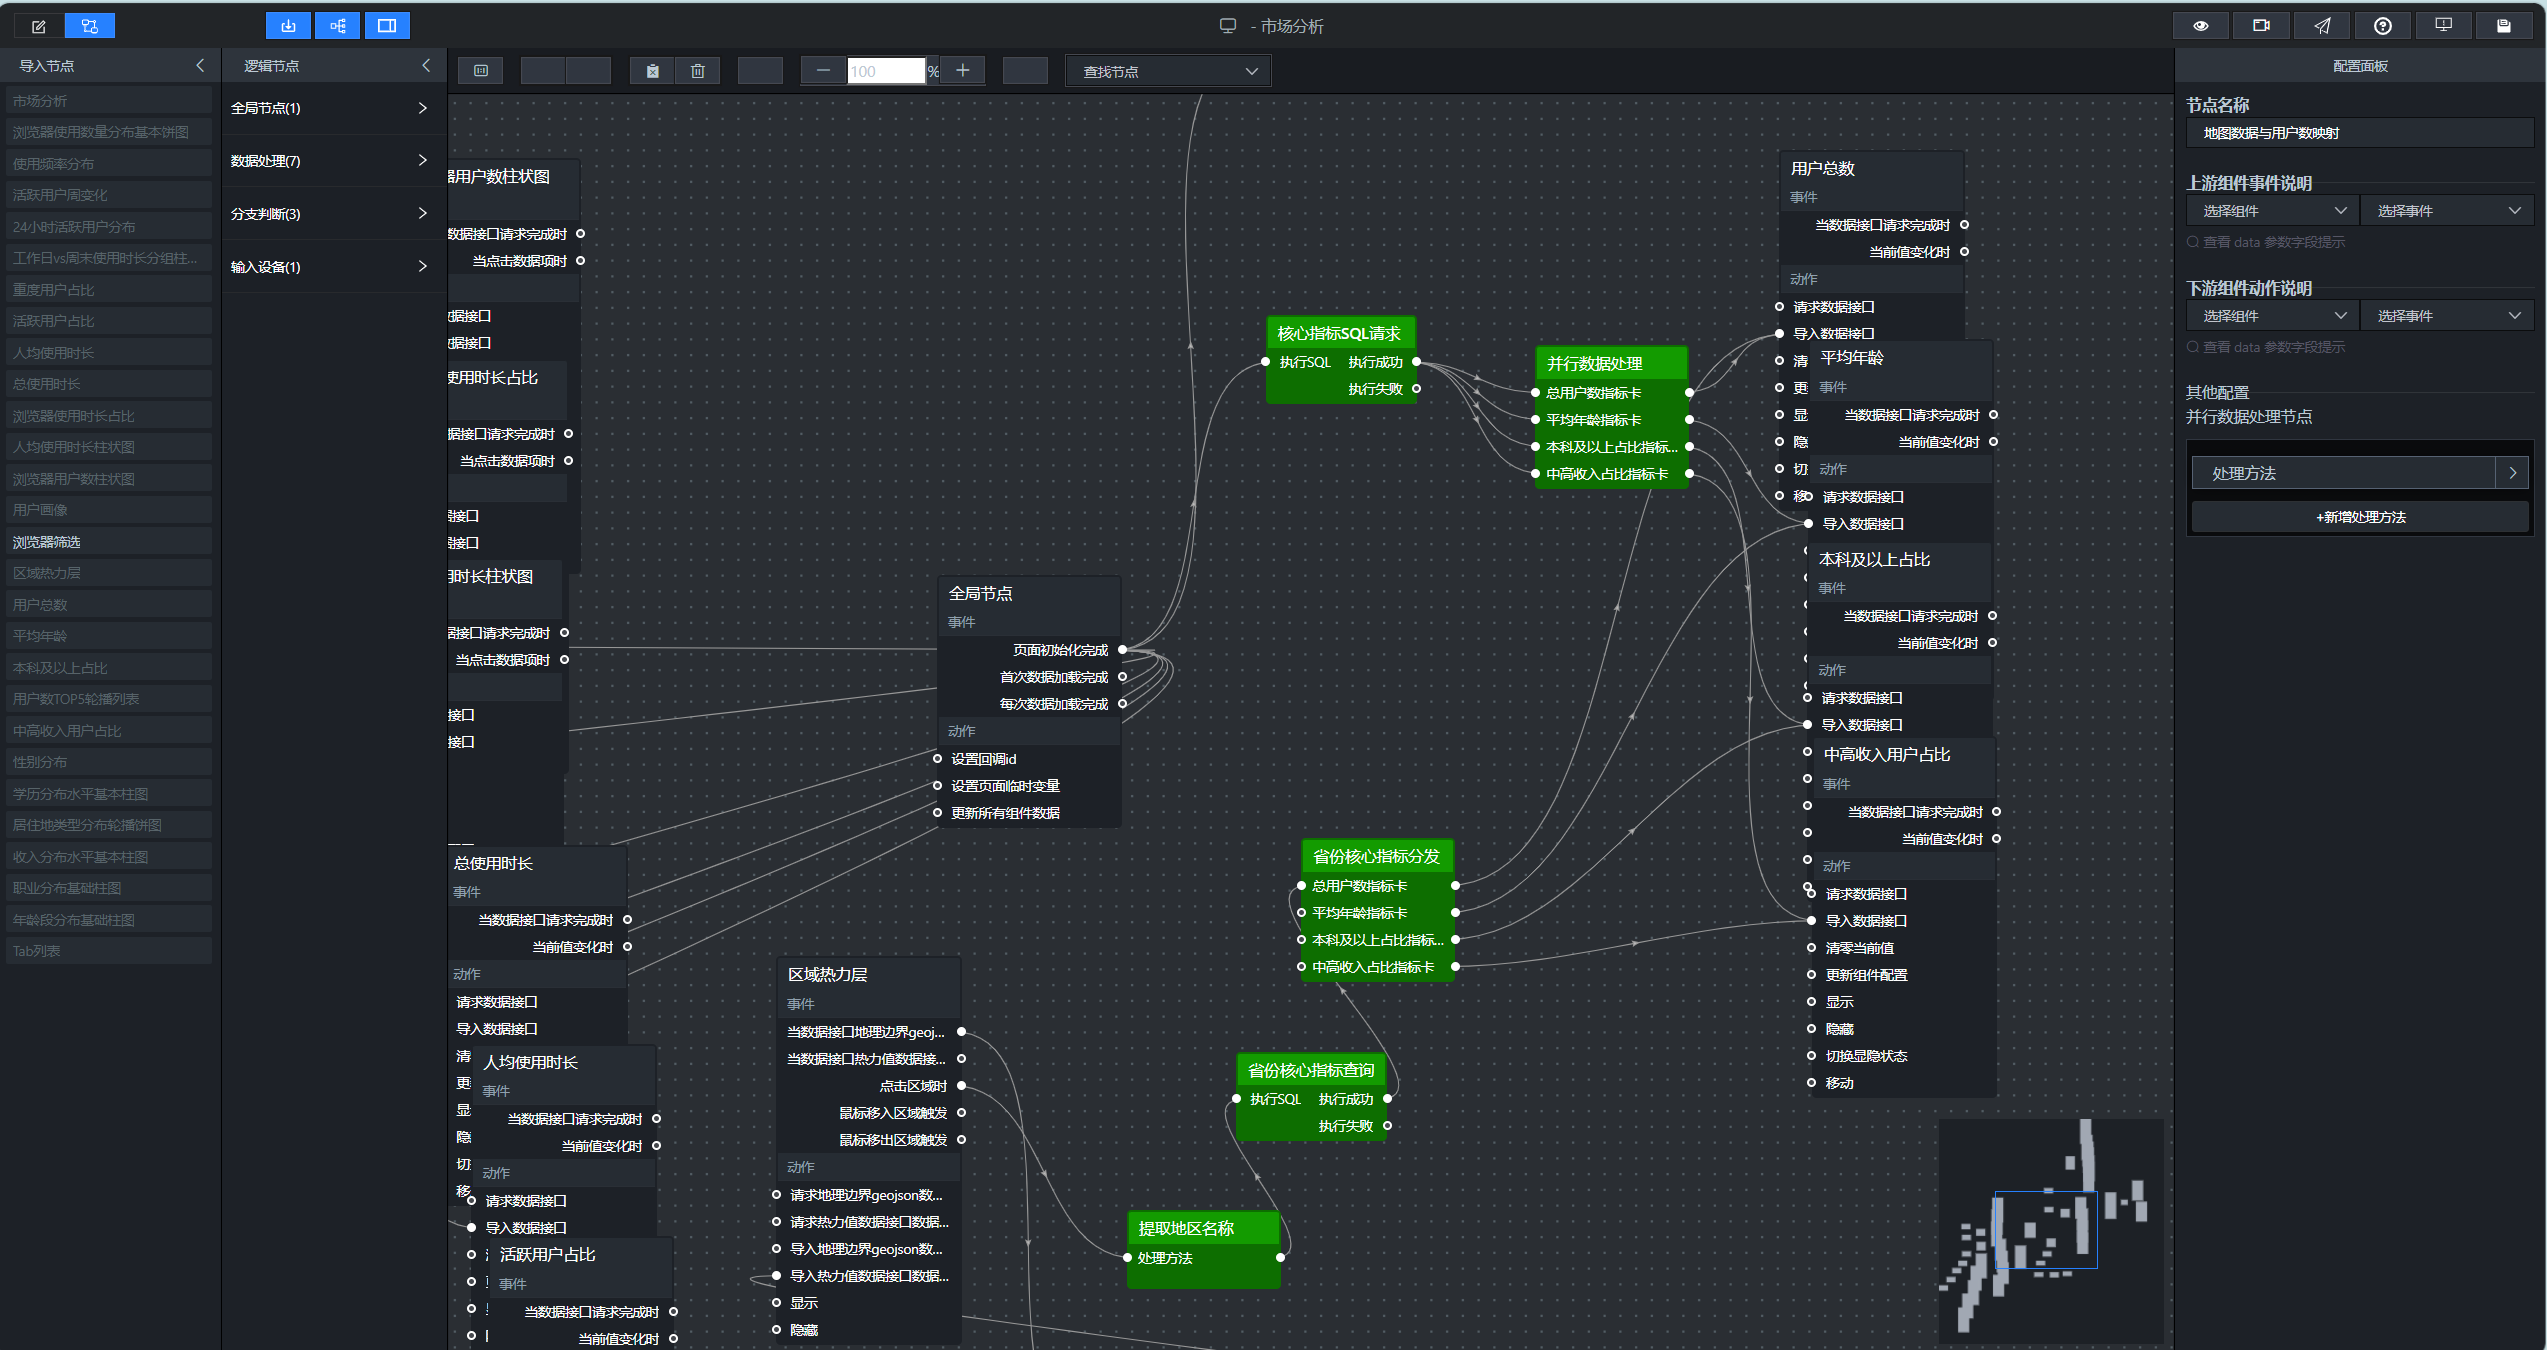Click the paper plane publish icon
The image size is (2547, 1350).
2322,26
